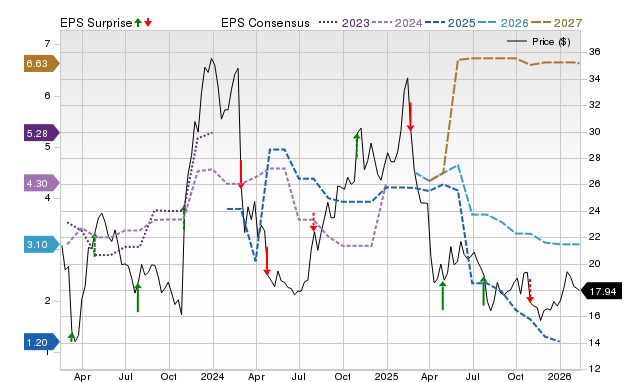Click solid green surprise arrow near August 2023

(138, 298)
